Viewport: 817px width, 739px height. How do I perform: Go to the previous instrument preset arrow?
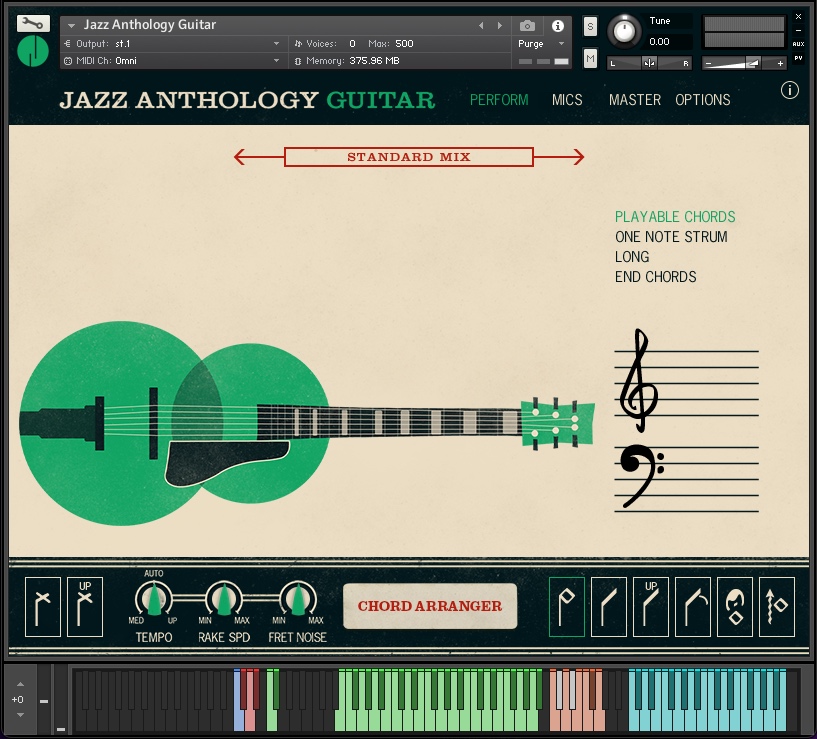point(481,25)
